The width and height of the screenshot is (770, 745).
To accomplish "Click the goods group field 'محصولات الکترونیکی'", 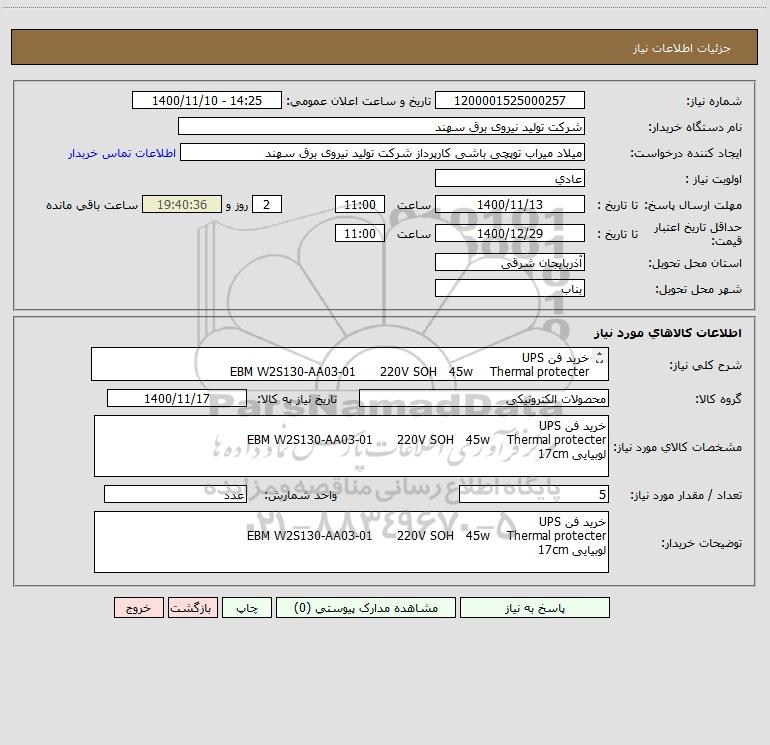I will tap(484, 398).
